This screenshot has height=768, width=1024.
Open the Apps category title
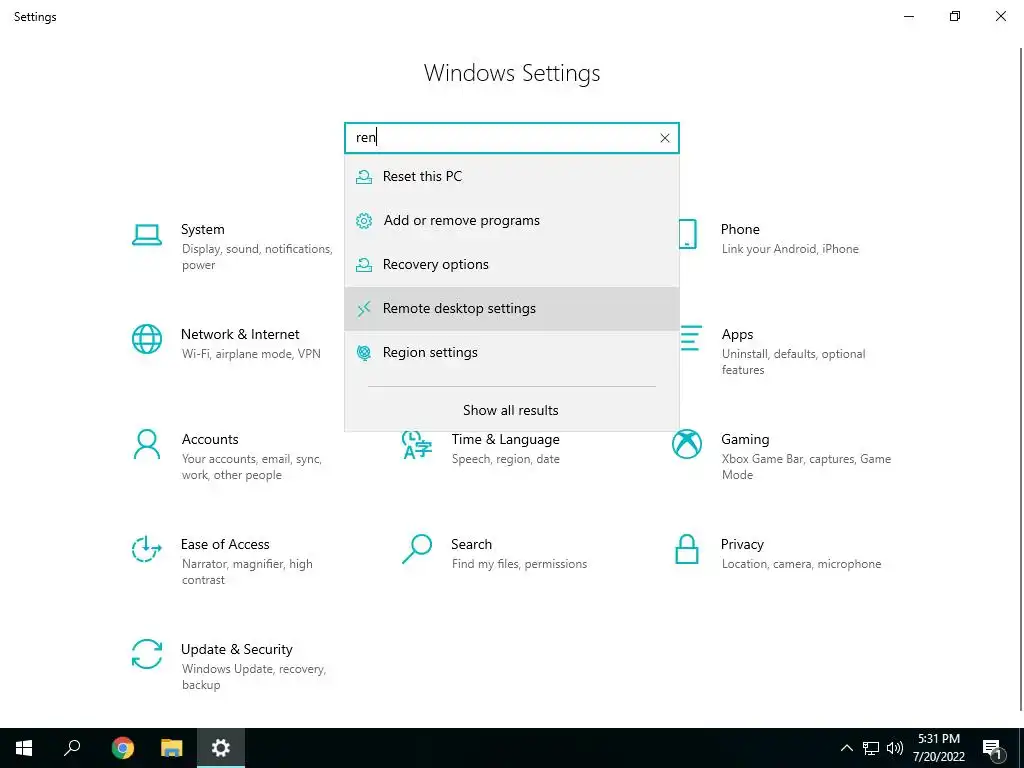[x=737, y=334]
